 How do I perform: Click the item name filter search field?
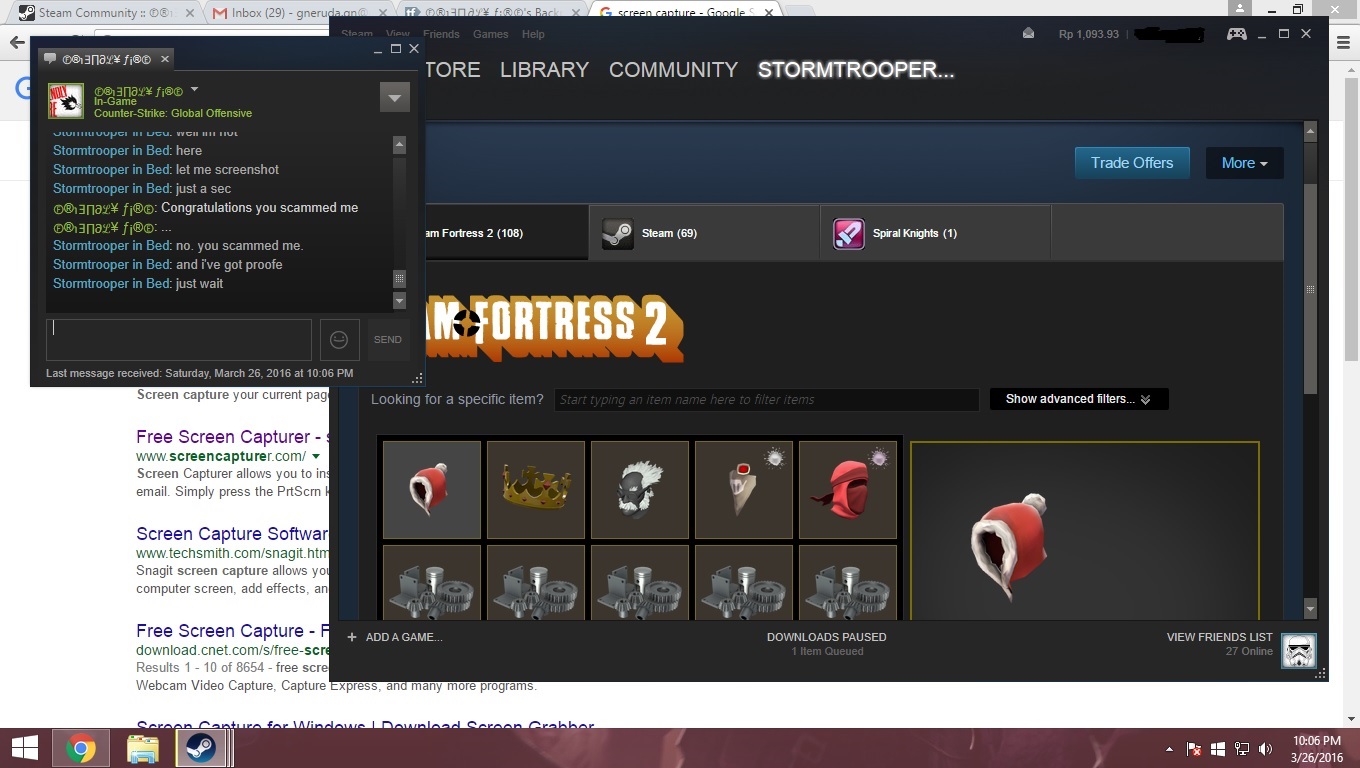click(766, 400)
